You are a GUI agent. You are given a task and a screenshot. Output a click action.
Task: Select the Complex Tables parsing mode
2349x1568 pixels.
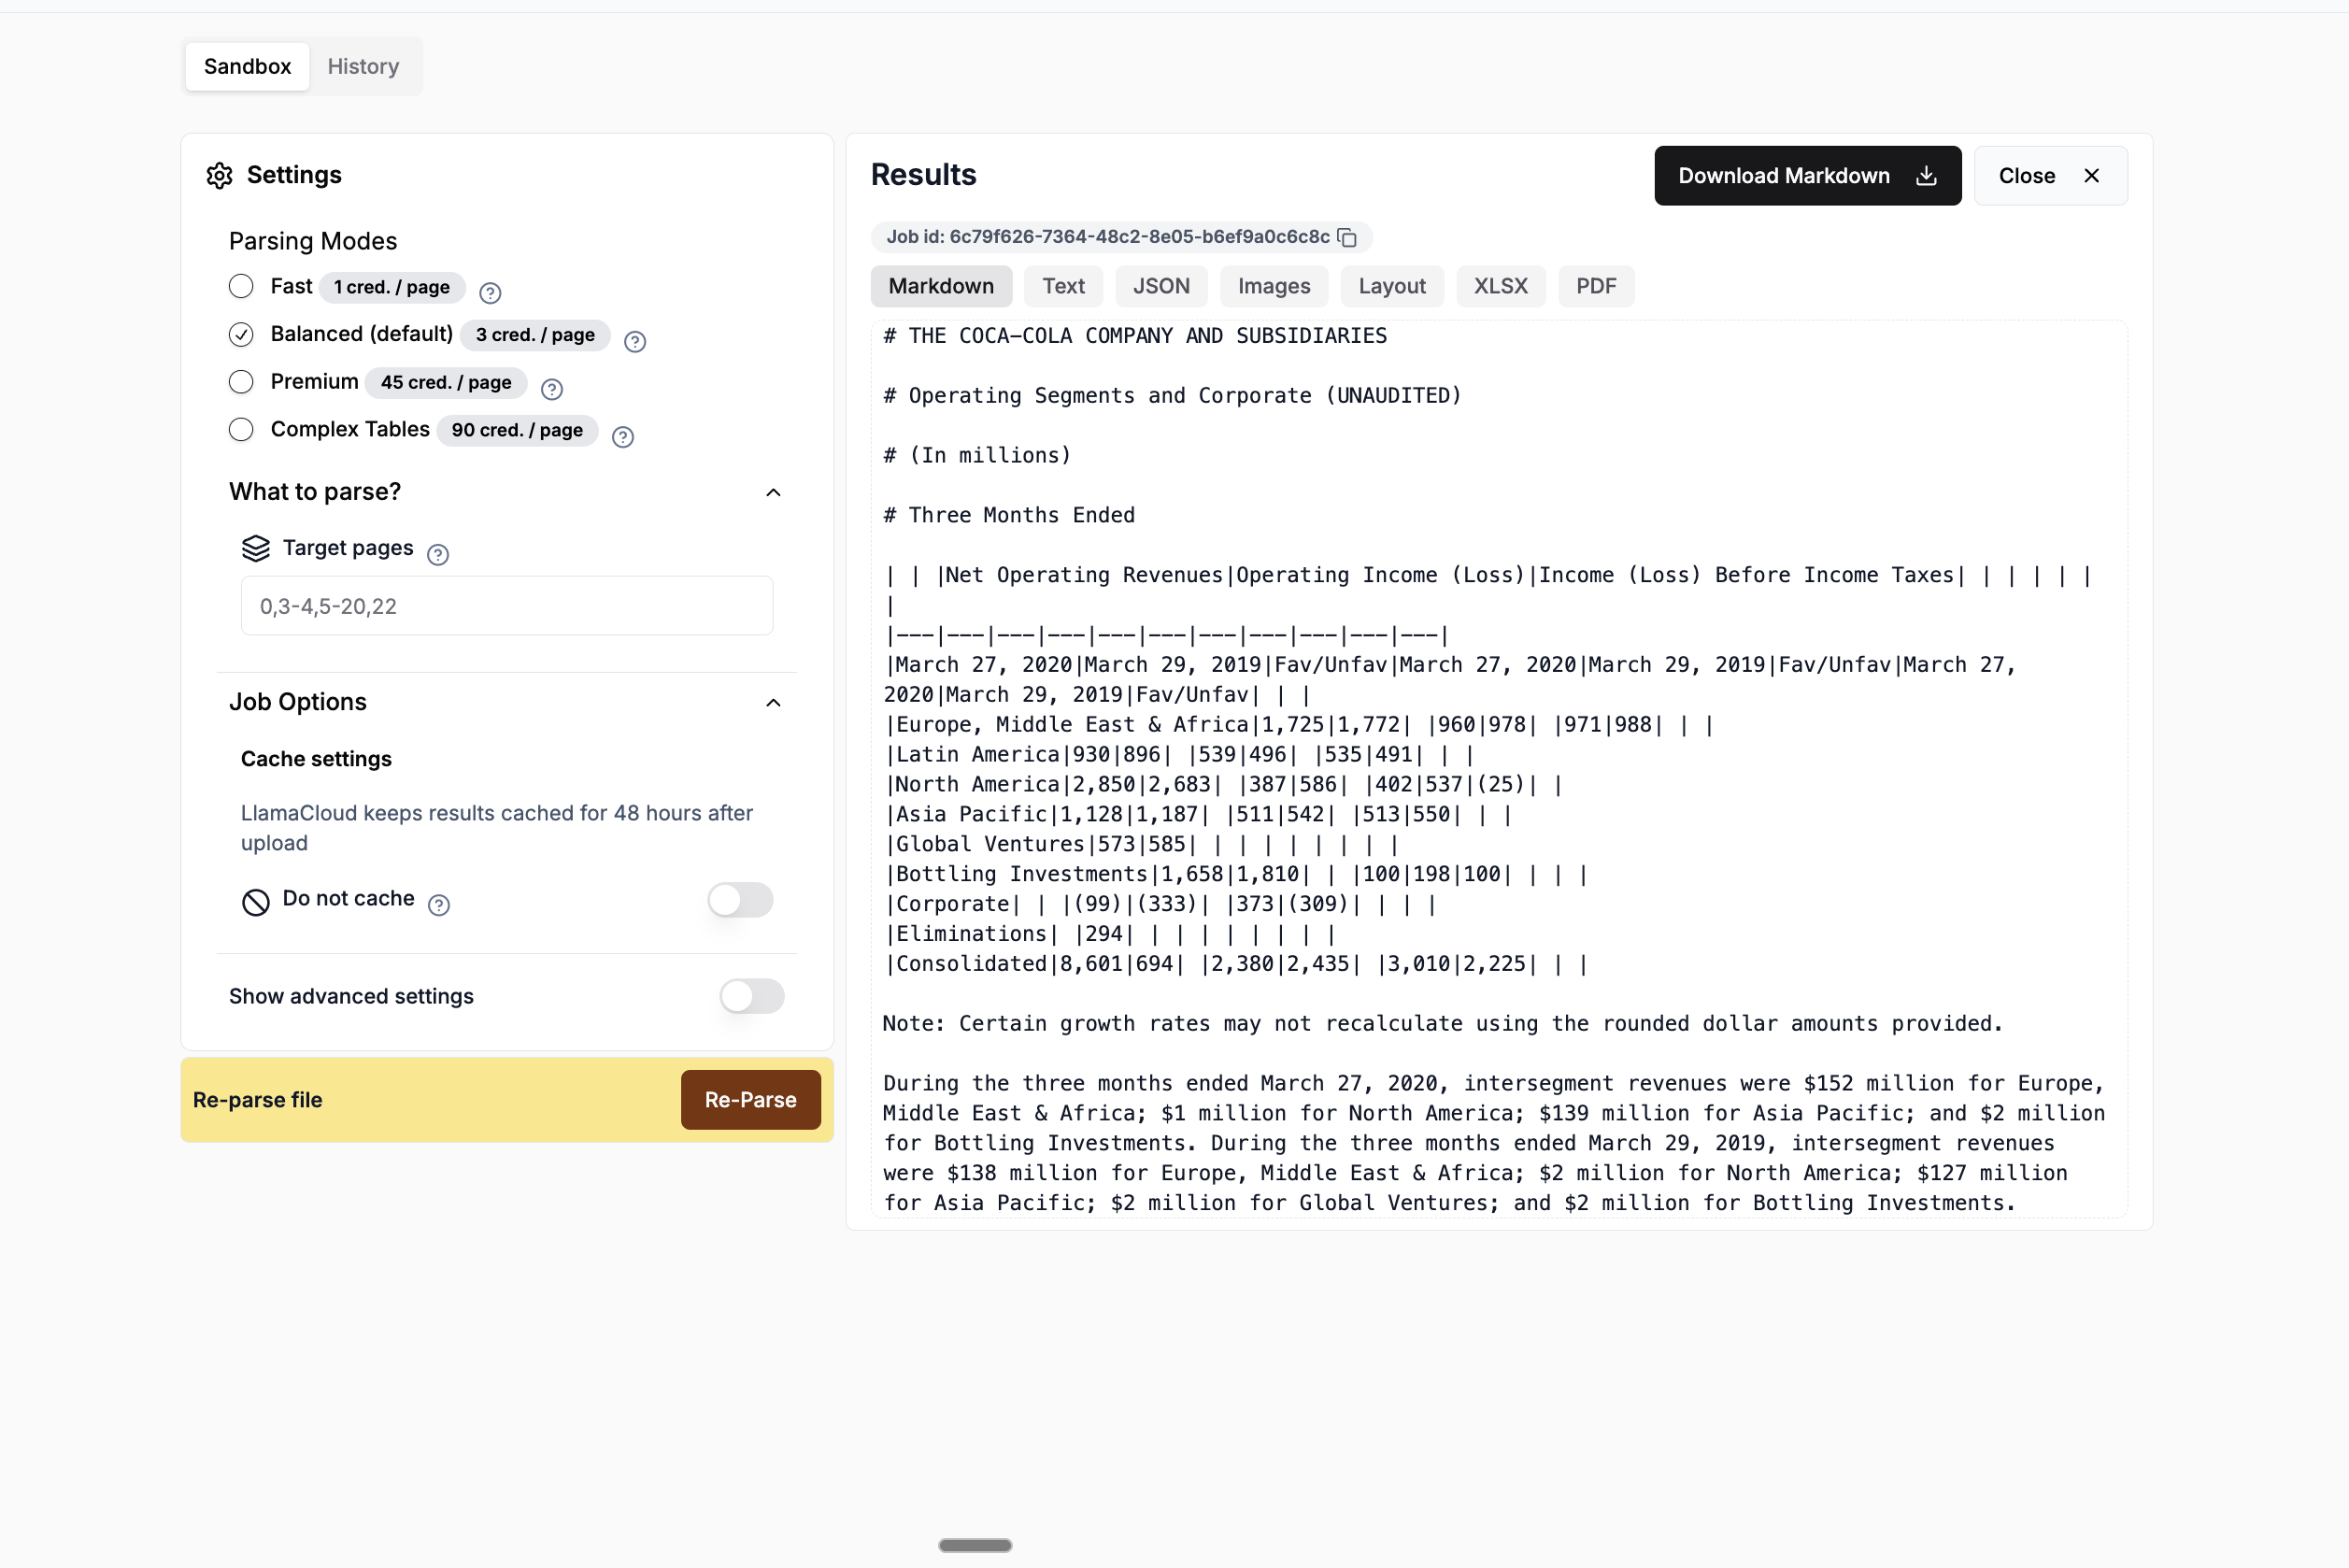pyautogui.click(x=241, y=429)
